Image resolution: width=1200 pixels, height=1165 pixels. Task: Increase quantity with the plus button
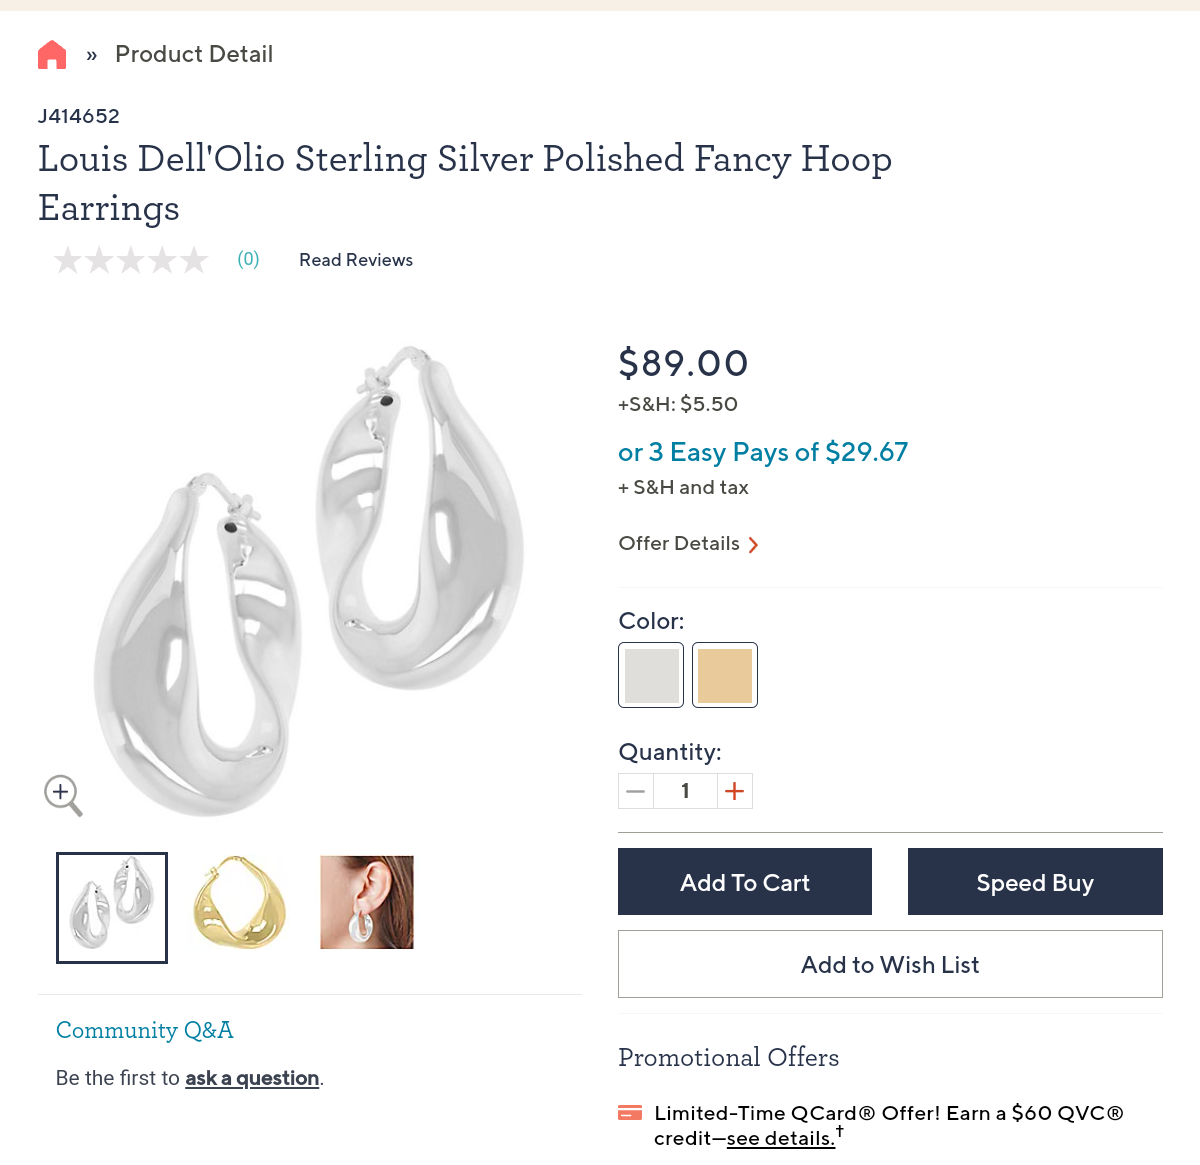[x=734, y=791]
